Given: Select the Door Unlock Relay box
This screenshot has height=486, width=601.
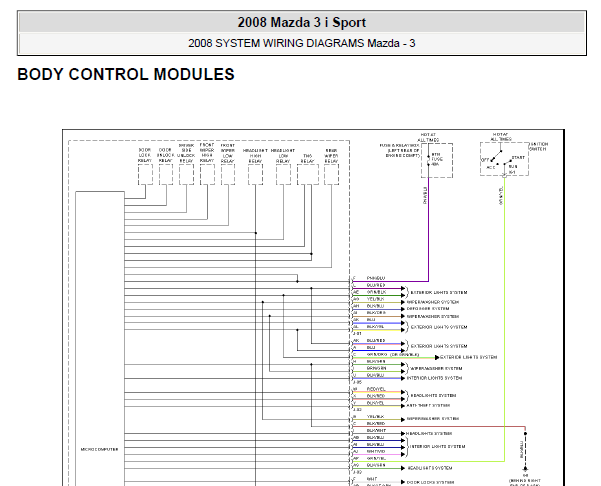Looking at the screenshot, I should click(166, 174).
